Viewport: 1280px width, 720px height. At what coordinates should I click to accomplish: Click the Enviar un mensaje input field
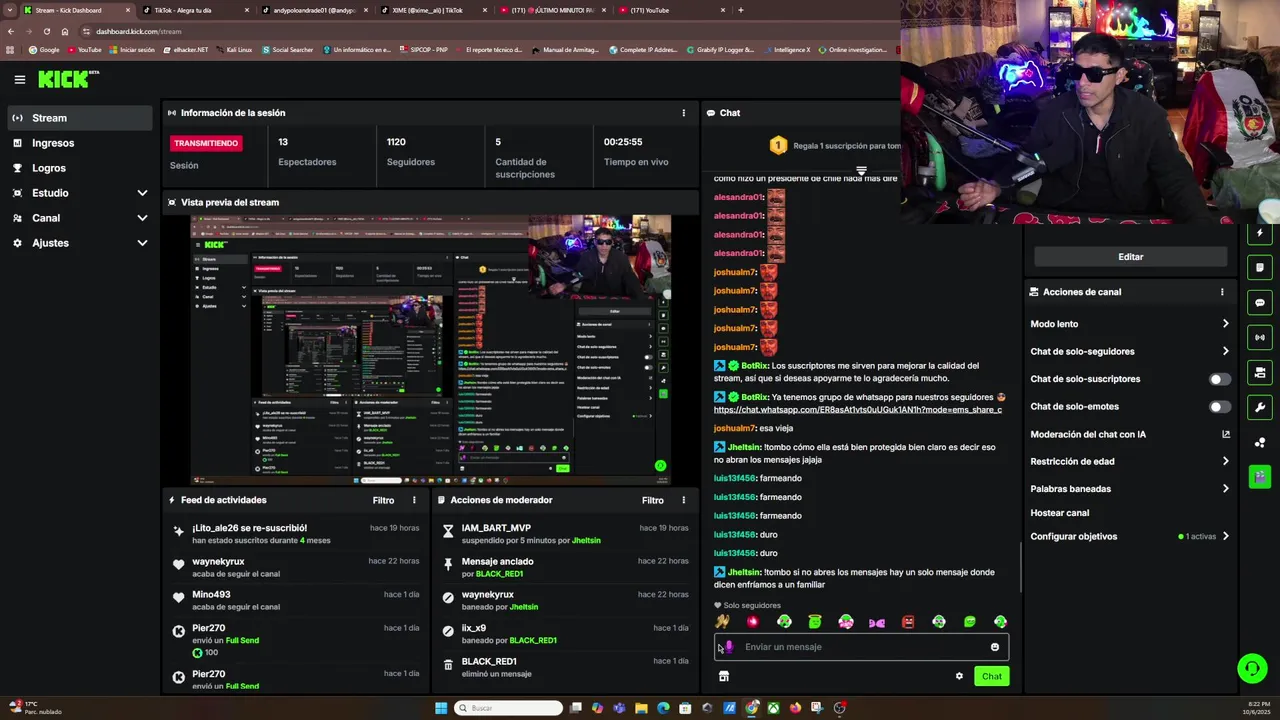coord(861,647)
